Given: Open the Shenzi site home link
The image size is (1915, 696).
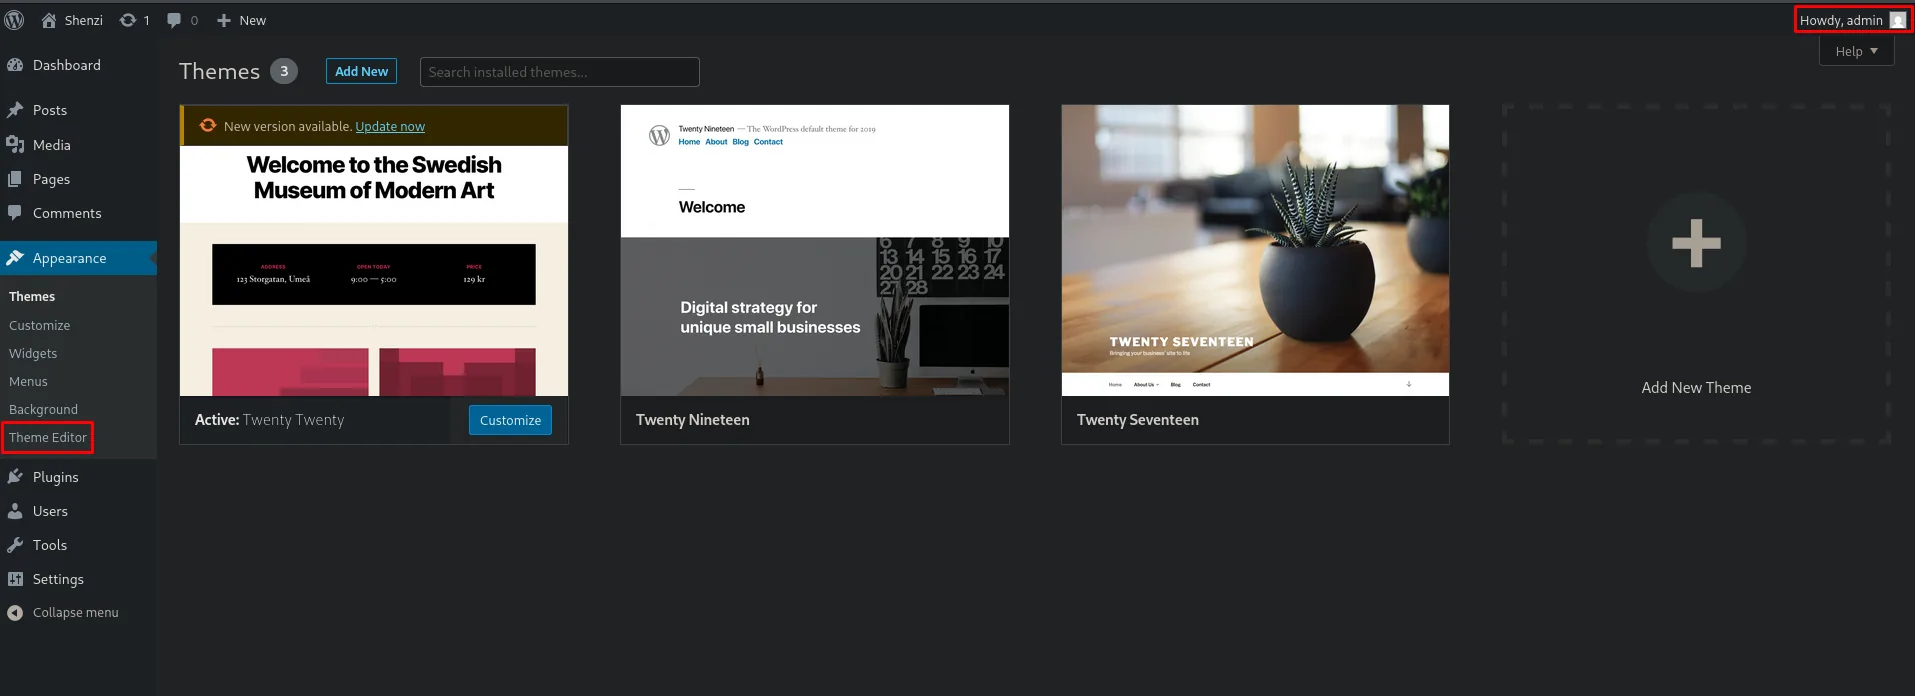Looking at the screenshot, I should [72, 20].
